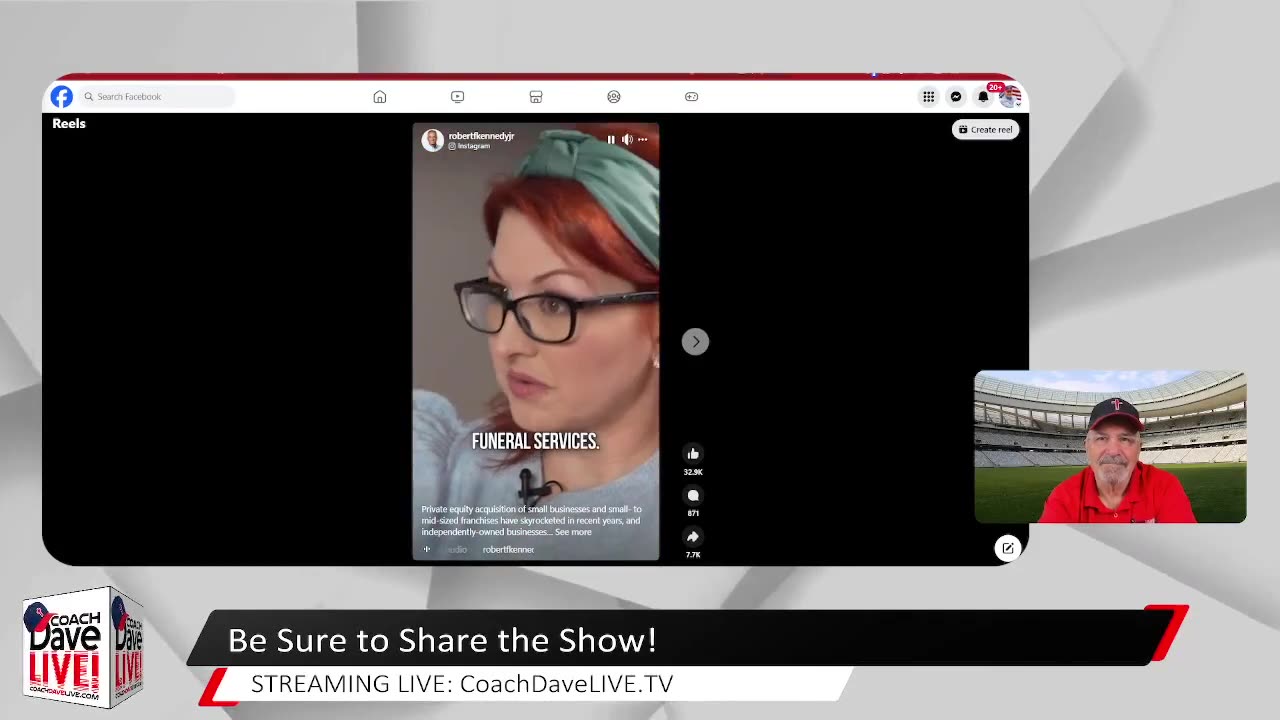Click the reel caption text about private equity
The width and height of the screenshot is (1280, 720).
pos(531,520)
